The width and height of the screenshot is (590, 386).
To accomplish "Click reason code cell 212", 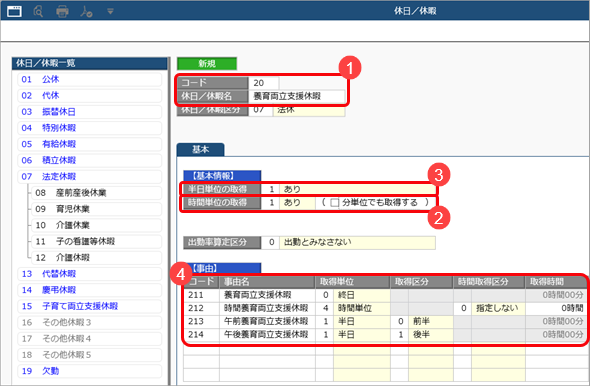I will click(x=201, y=308).
